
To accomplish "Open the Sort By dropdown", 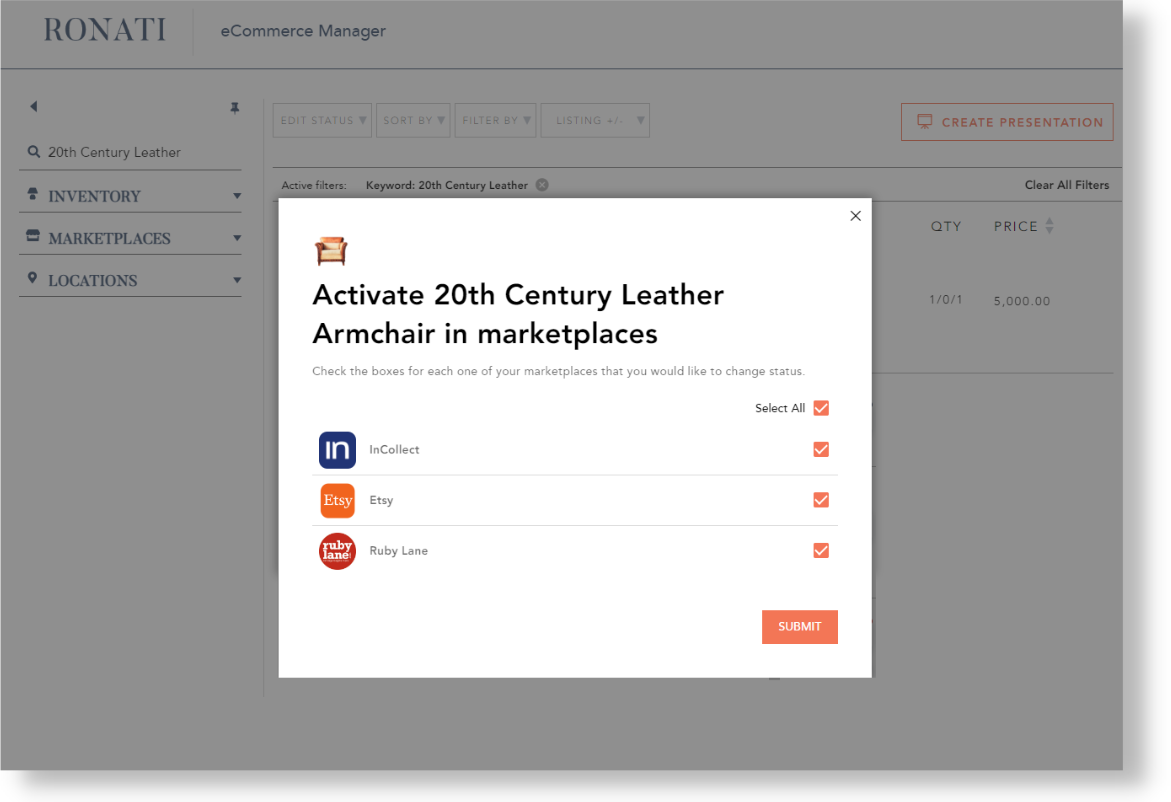I will point(413,120).
